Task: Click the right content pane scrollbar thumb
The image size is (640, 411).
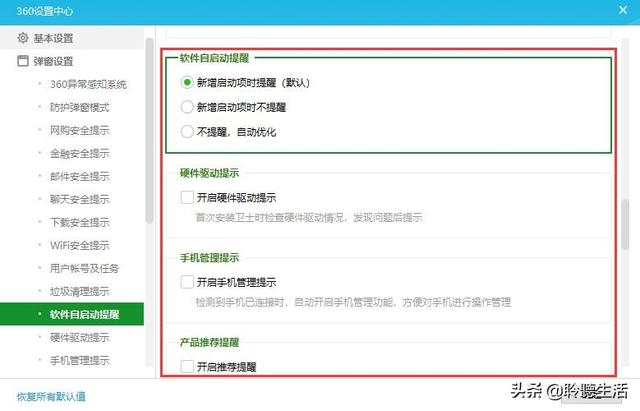Action: [x=625, y=224]
